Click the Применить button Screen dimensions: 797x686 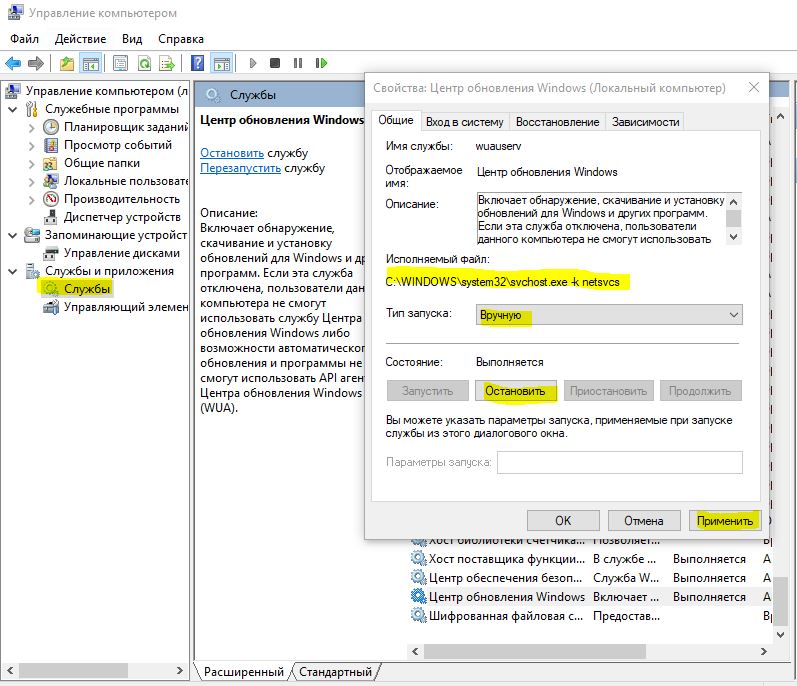tap(724, 521)
